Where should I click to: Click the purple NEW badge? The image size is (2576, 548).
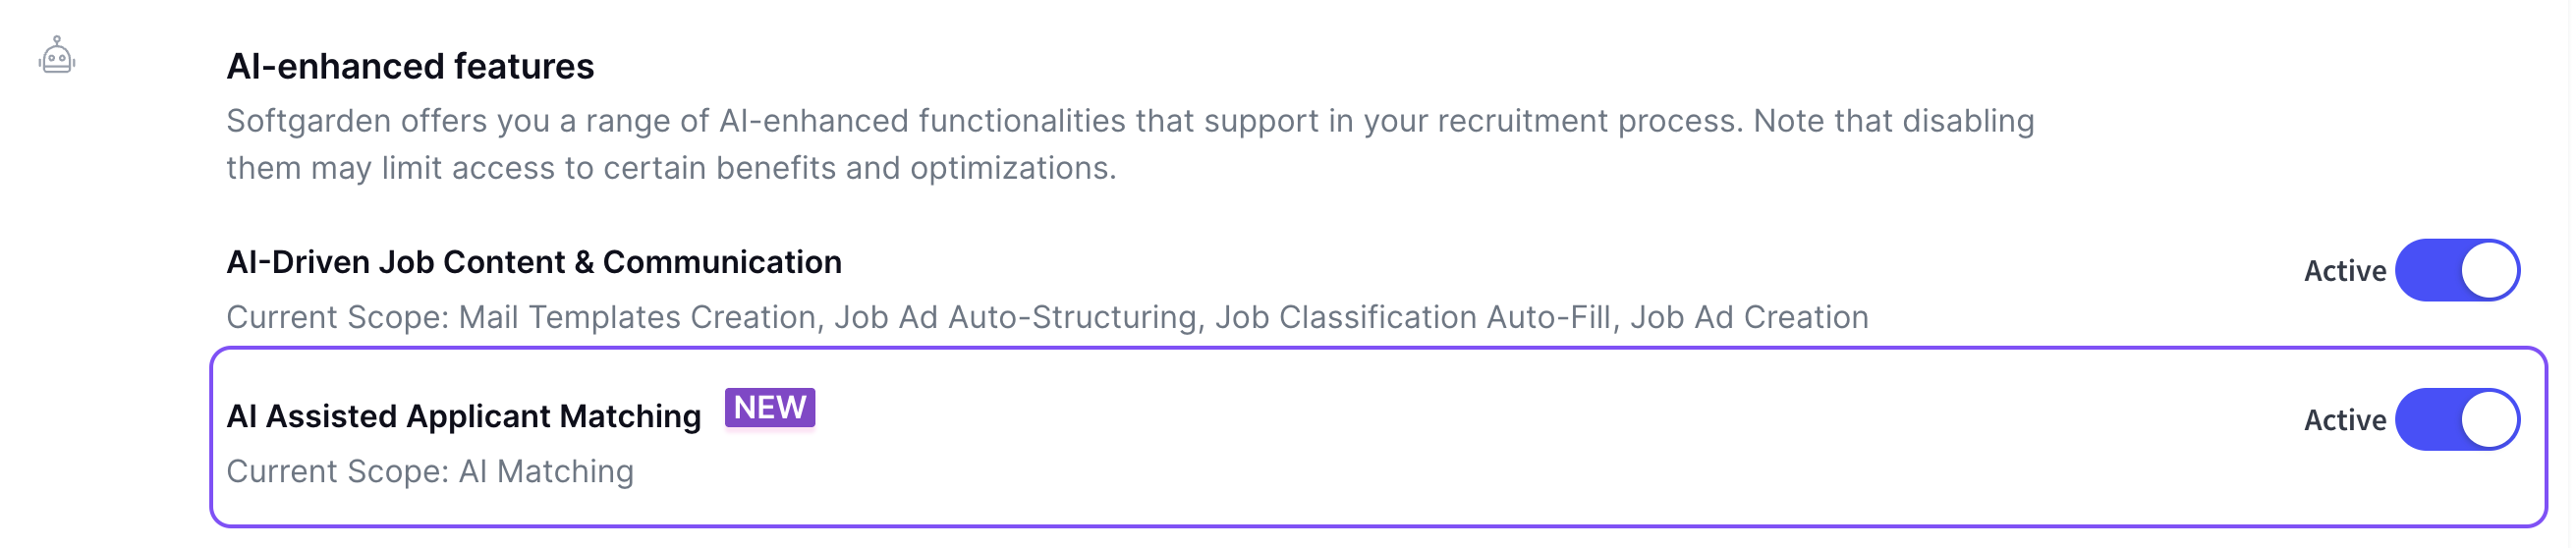(x=769, y=408)
